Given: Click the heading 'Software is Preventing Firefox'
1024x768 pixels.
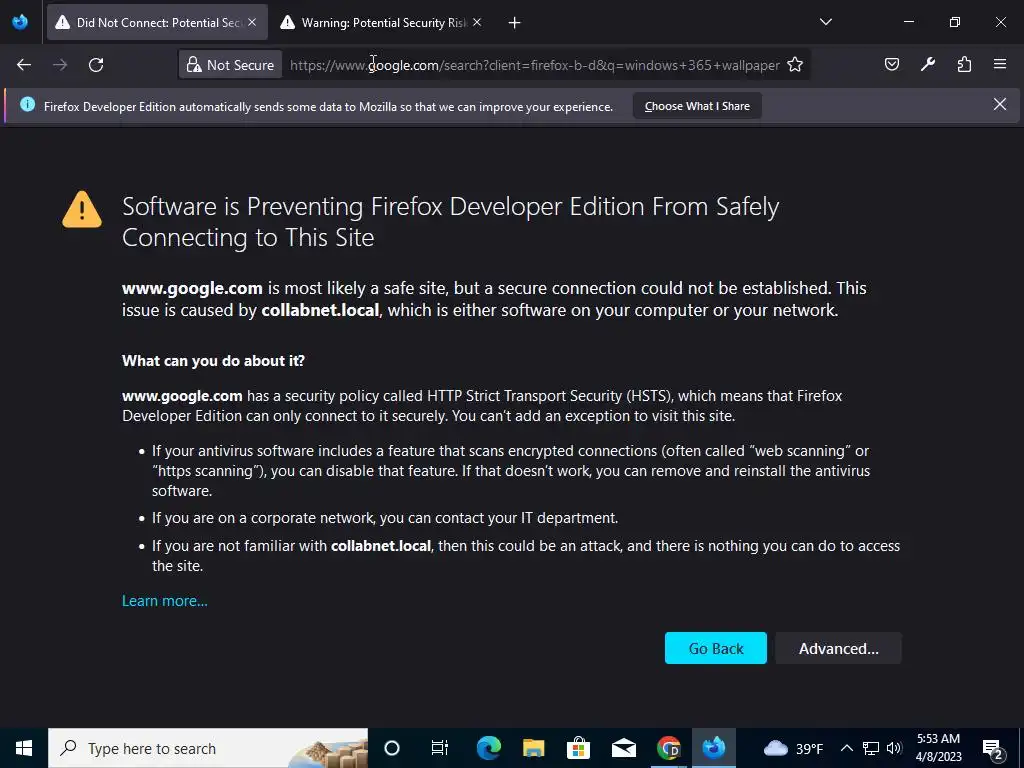Looking at the screenshot, I should tap(451, 222).
